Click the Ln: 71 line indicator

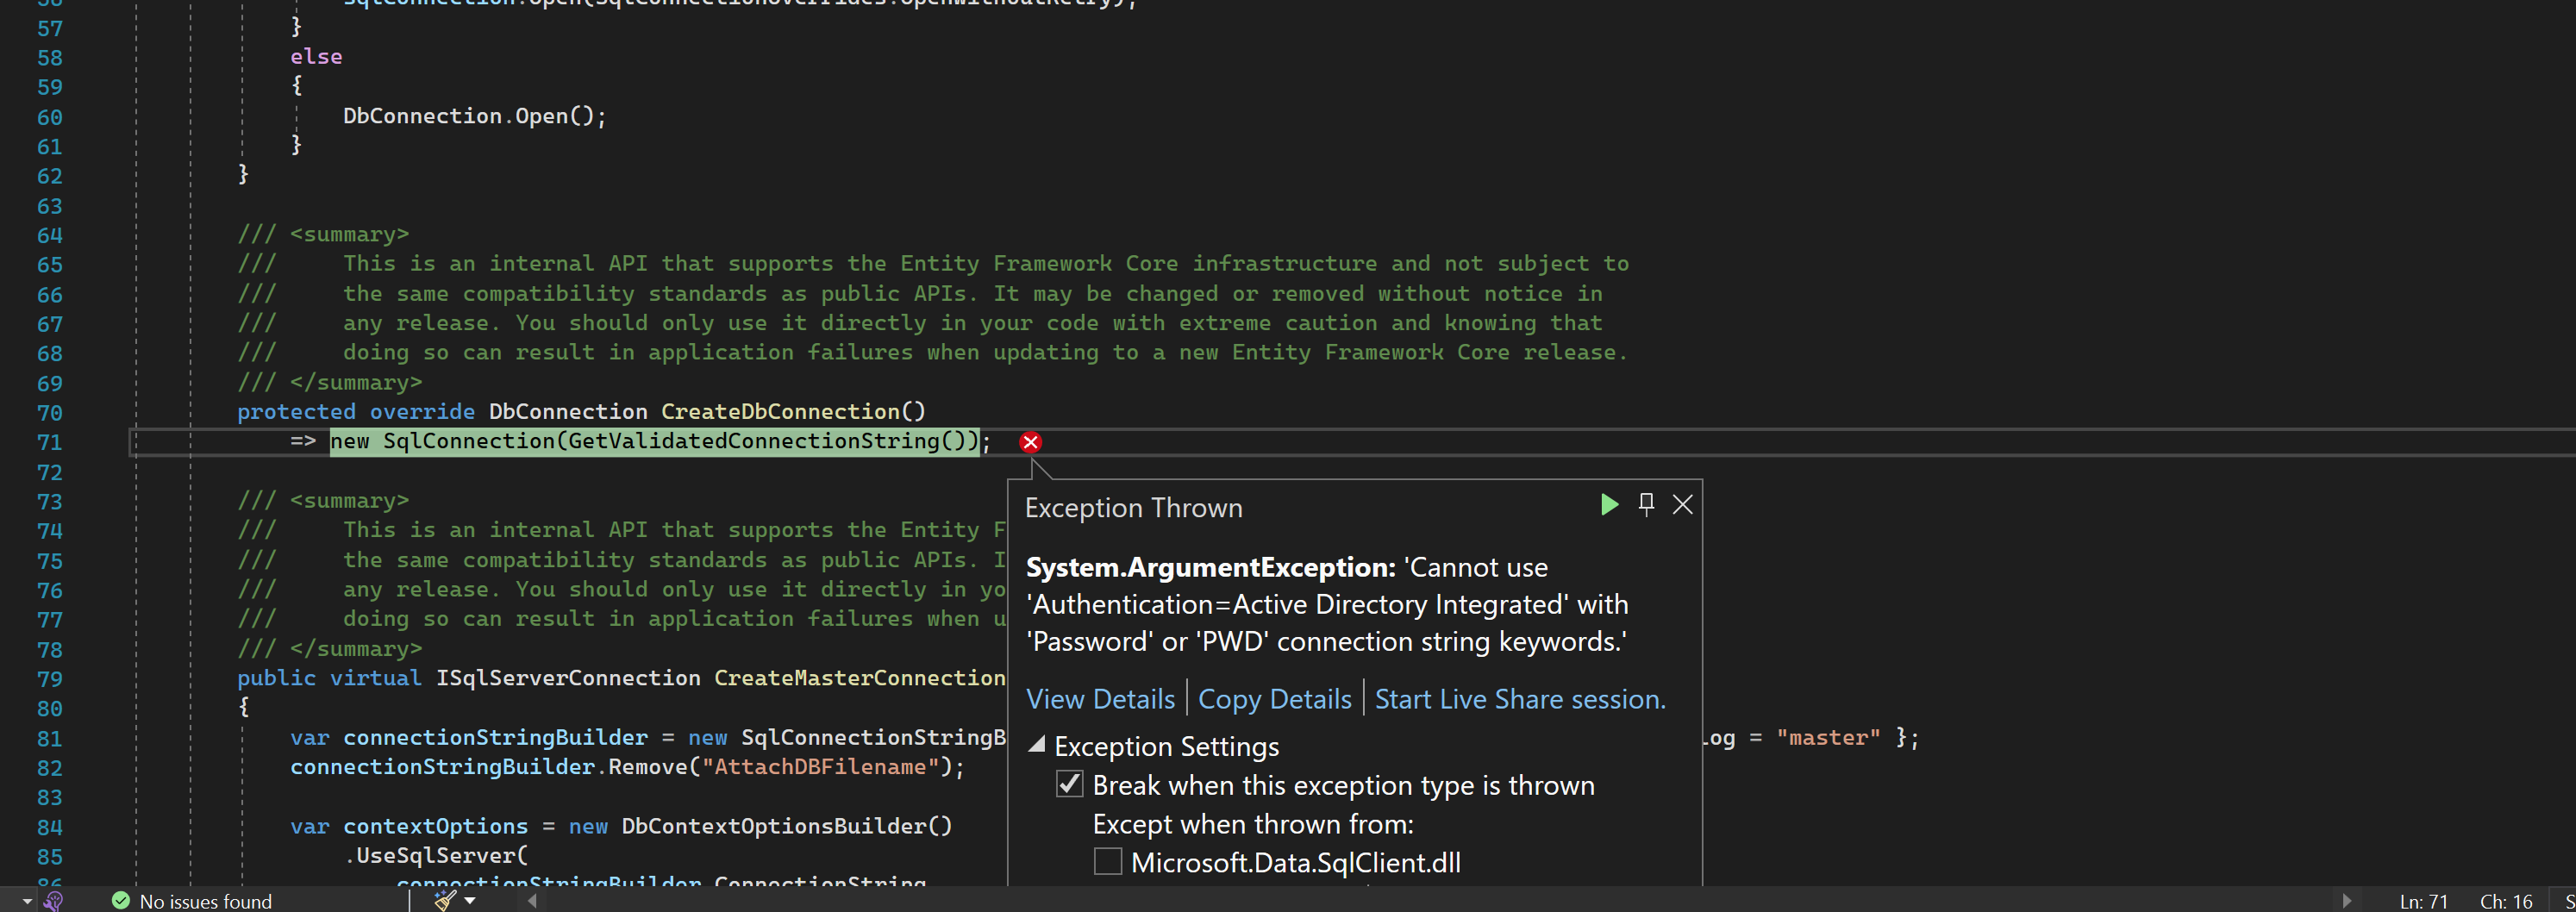pyautogui.click(x=2424, y=901)
